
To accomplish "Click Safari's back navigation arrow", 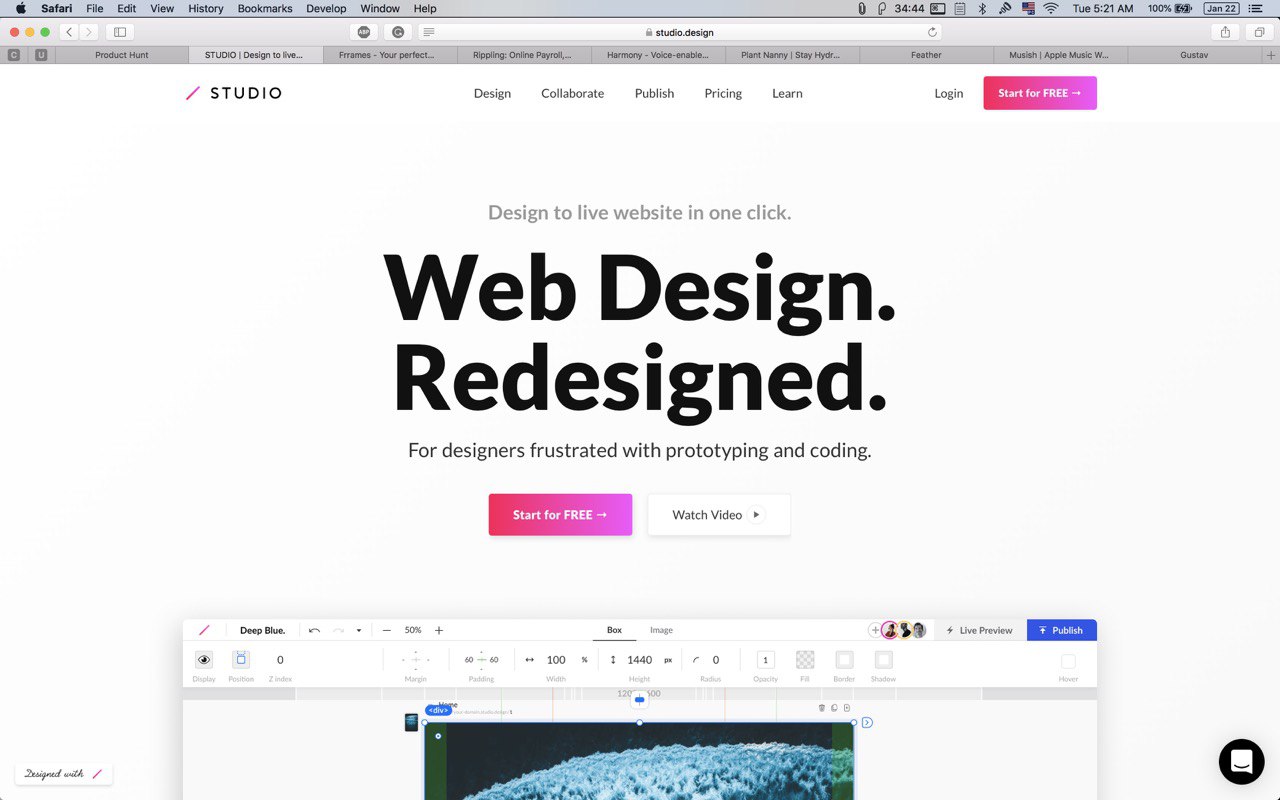I will [x=69, y=32].
